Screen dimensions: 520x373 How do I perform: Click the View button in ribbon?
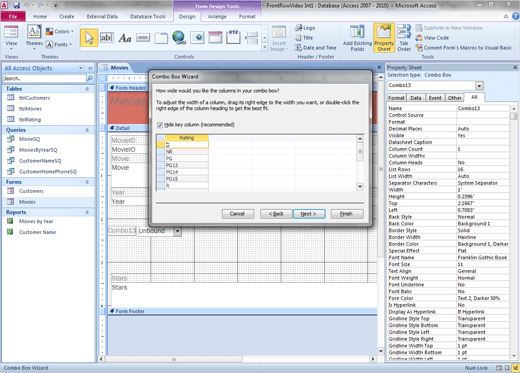11,37
